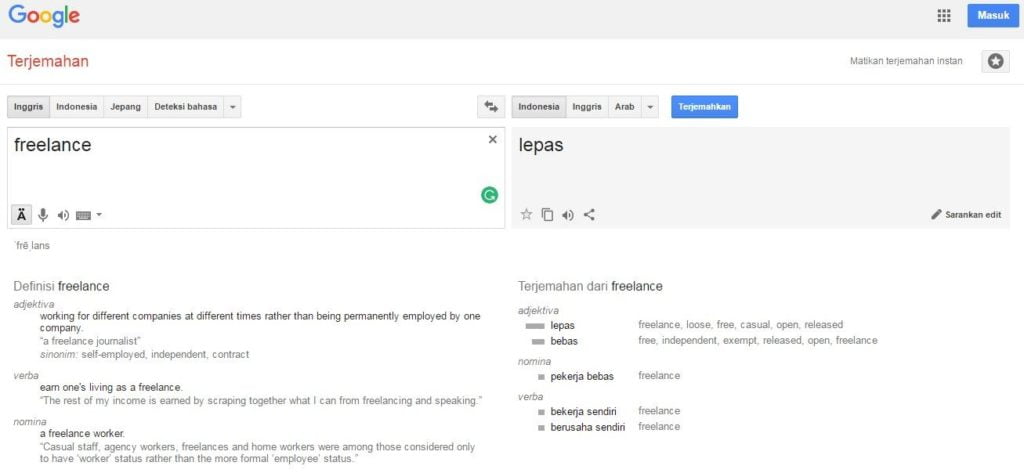Viewport: 1024px width, 473px height.
Task: Click back-translations "freelance, loose, free, casual"
Action: [741, 325]
